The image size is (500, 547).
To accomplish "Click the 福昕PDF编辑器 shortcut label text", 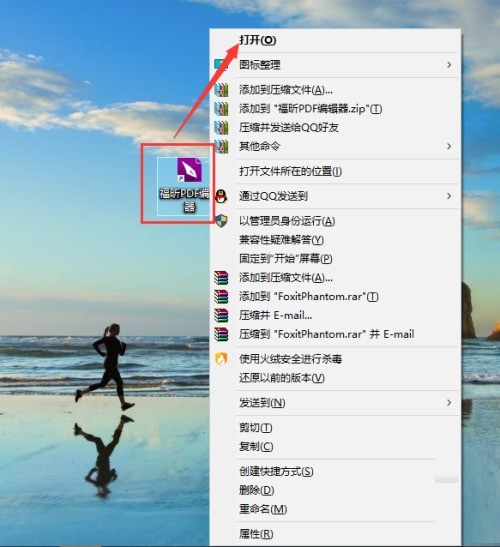I will click(x=185, y=201).
